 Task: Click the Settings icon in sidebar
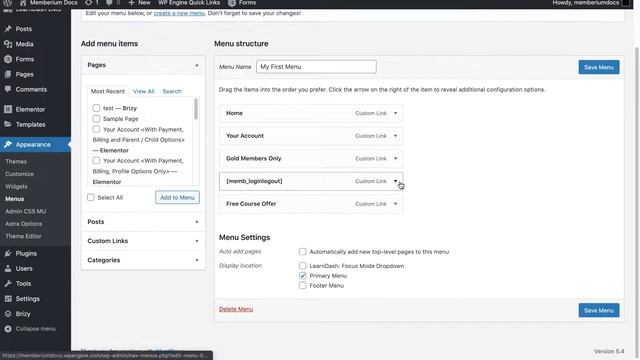[8, 299]
